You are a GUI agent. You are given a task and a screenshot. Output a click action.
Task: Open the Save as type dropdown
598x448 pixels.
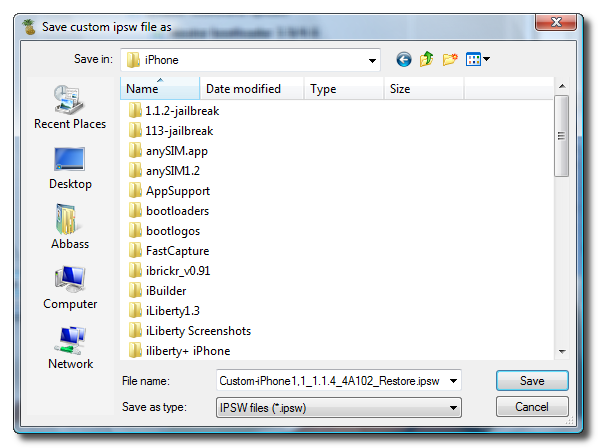coord(453,408)
